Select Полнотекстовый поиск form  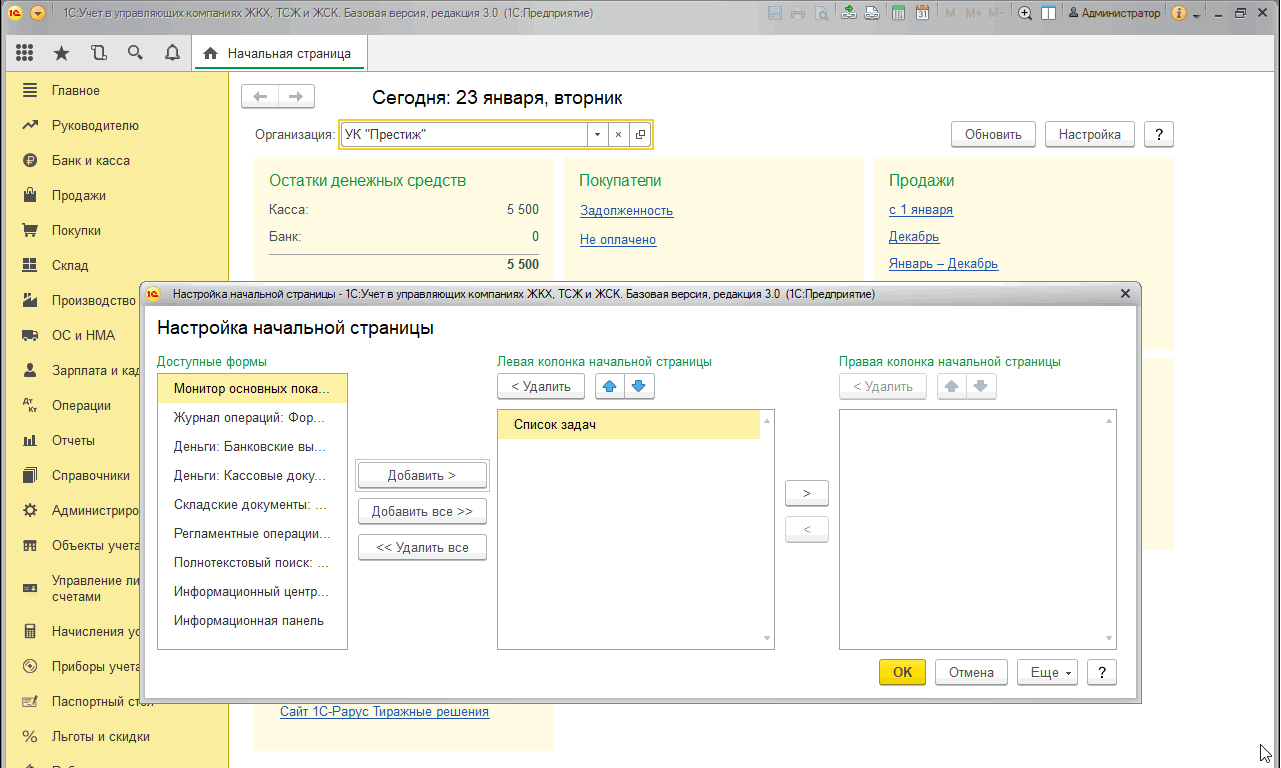252,563
